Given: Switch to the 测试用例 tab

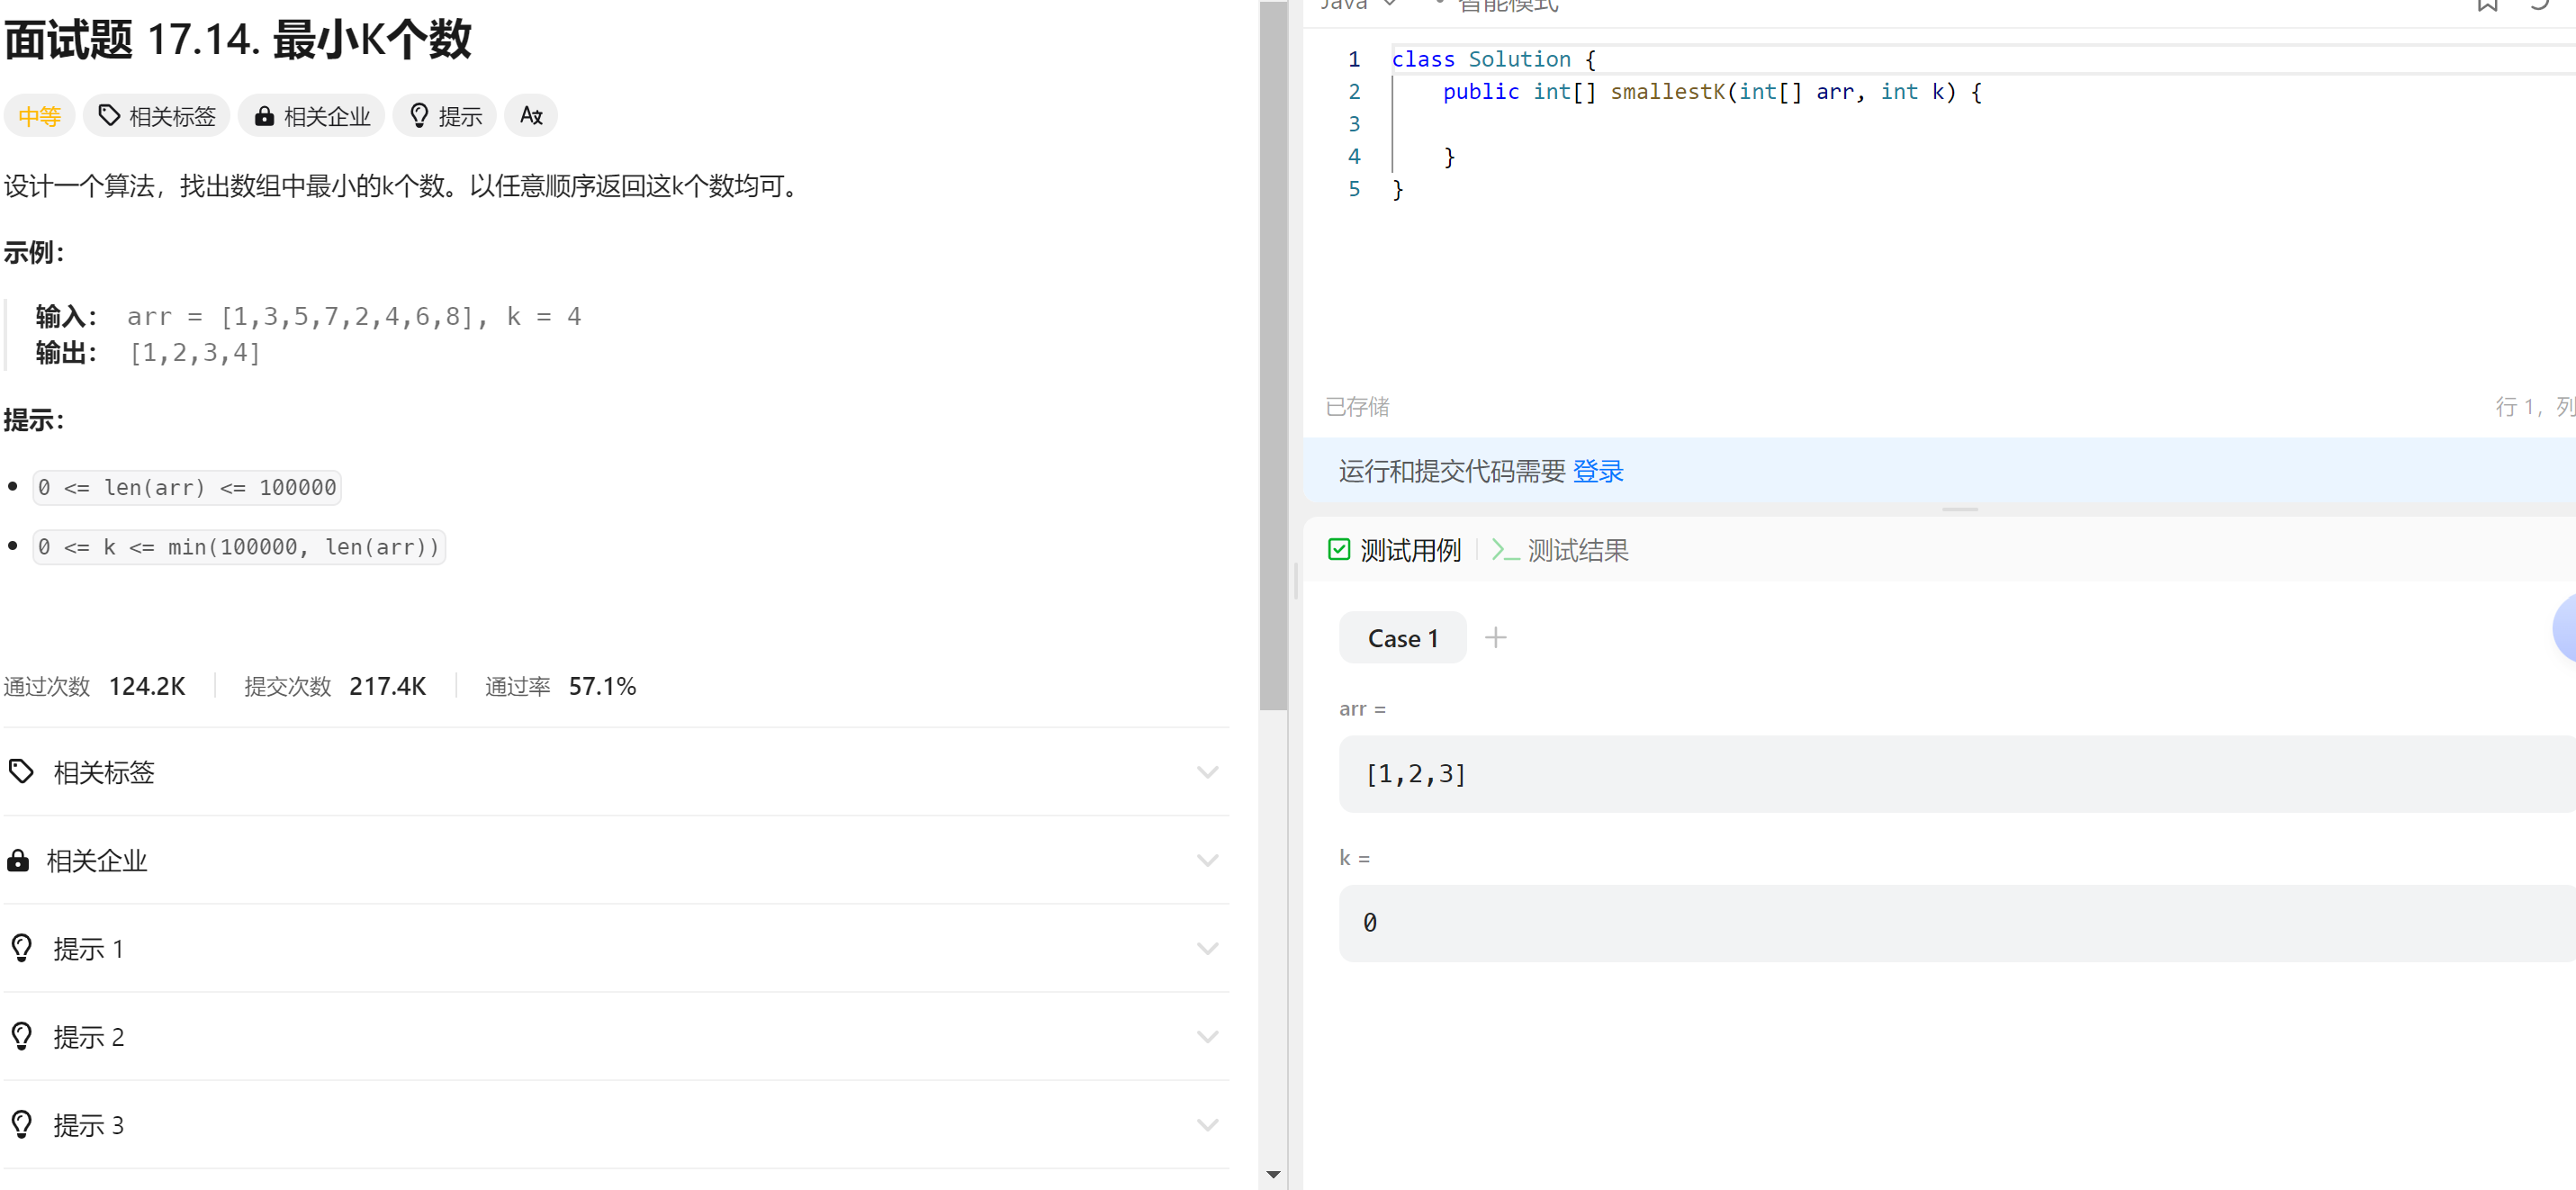Looking at the screenshot, I should pyautogui.click(x=1395, y=550).
